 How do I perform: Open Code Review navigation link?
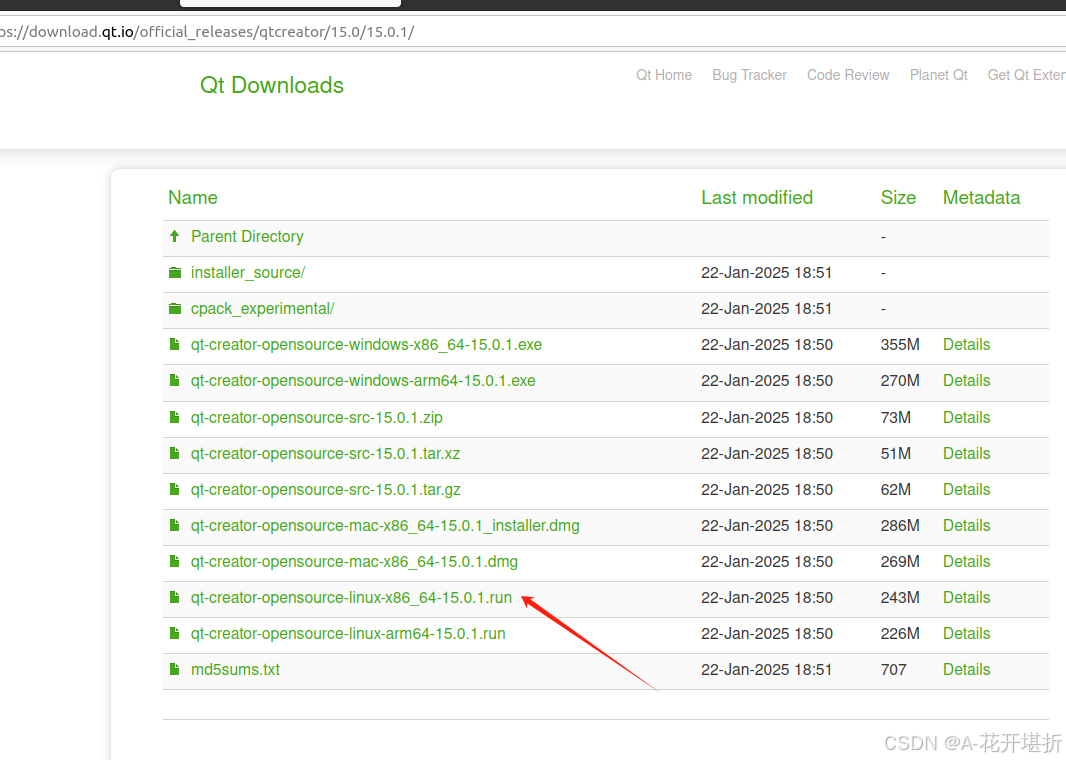(848, 75)
